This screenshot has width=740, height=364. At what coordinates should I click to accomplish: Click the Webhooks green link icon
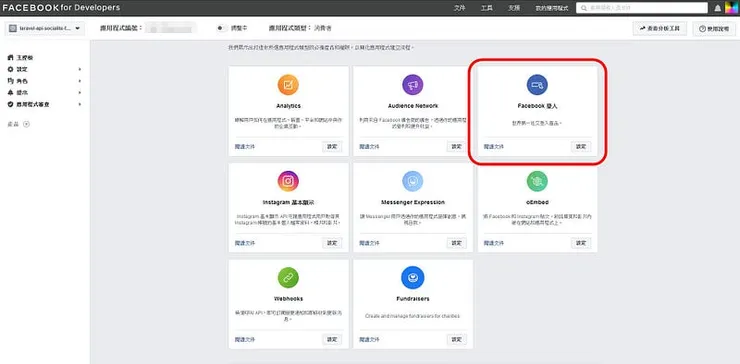tap(288, 278)
